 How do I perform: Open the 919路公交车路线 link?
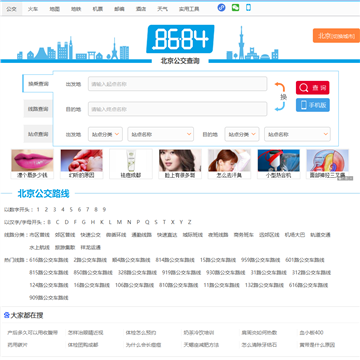point(182,273)
